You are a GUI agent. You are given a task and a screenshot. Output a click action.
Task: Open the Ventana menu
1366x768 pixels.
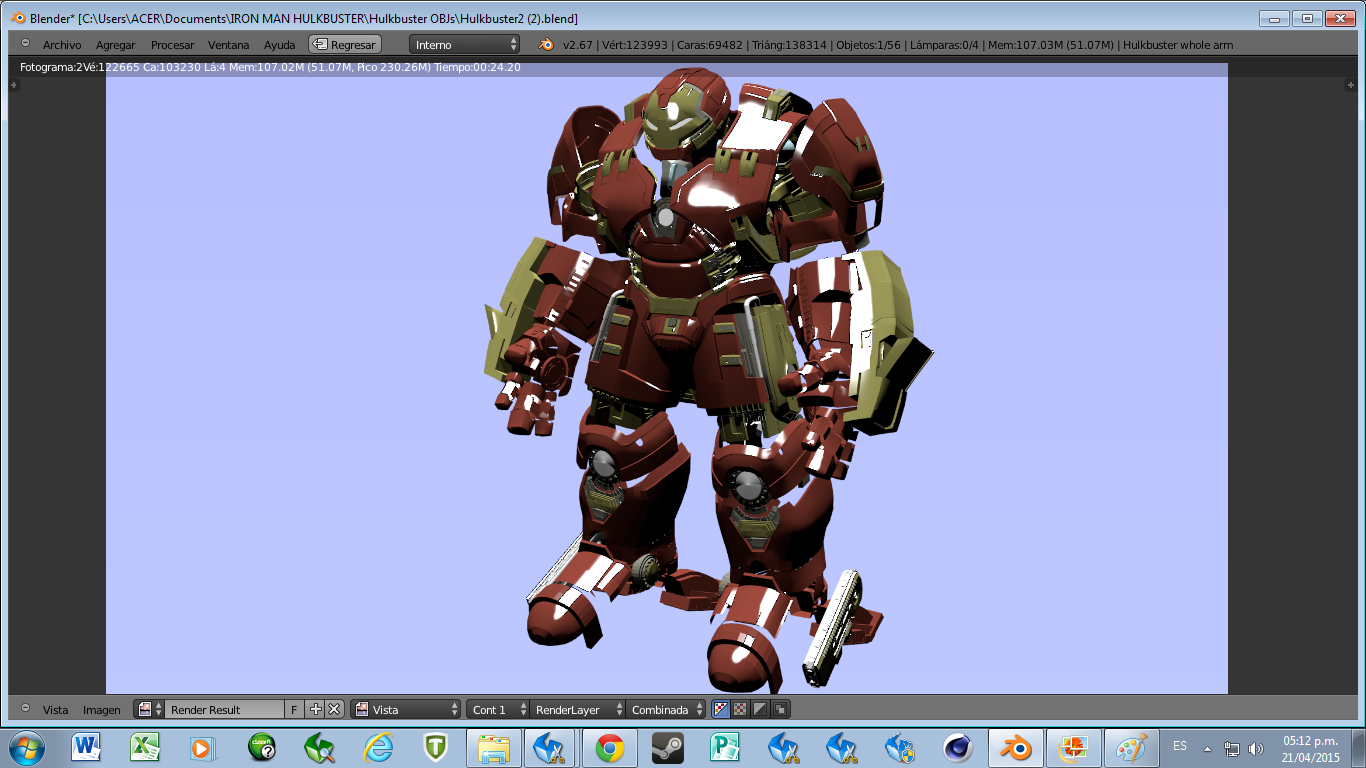coord(228,45)
